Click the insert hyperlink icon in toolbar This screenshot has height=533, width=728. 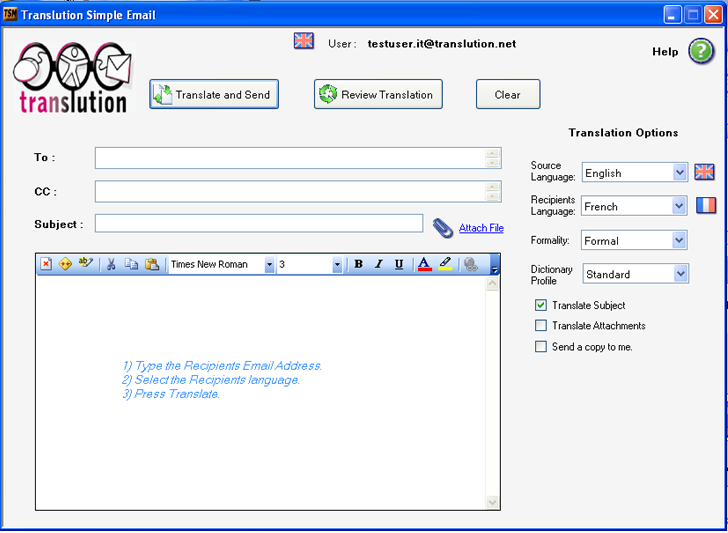[x=471, y=264]
